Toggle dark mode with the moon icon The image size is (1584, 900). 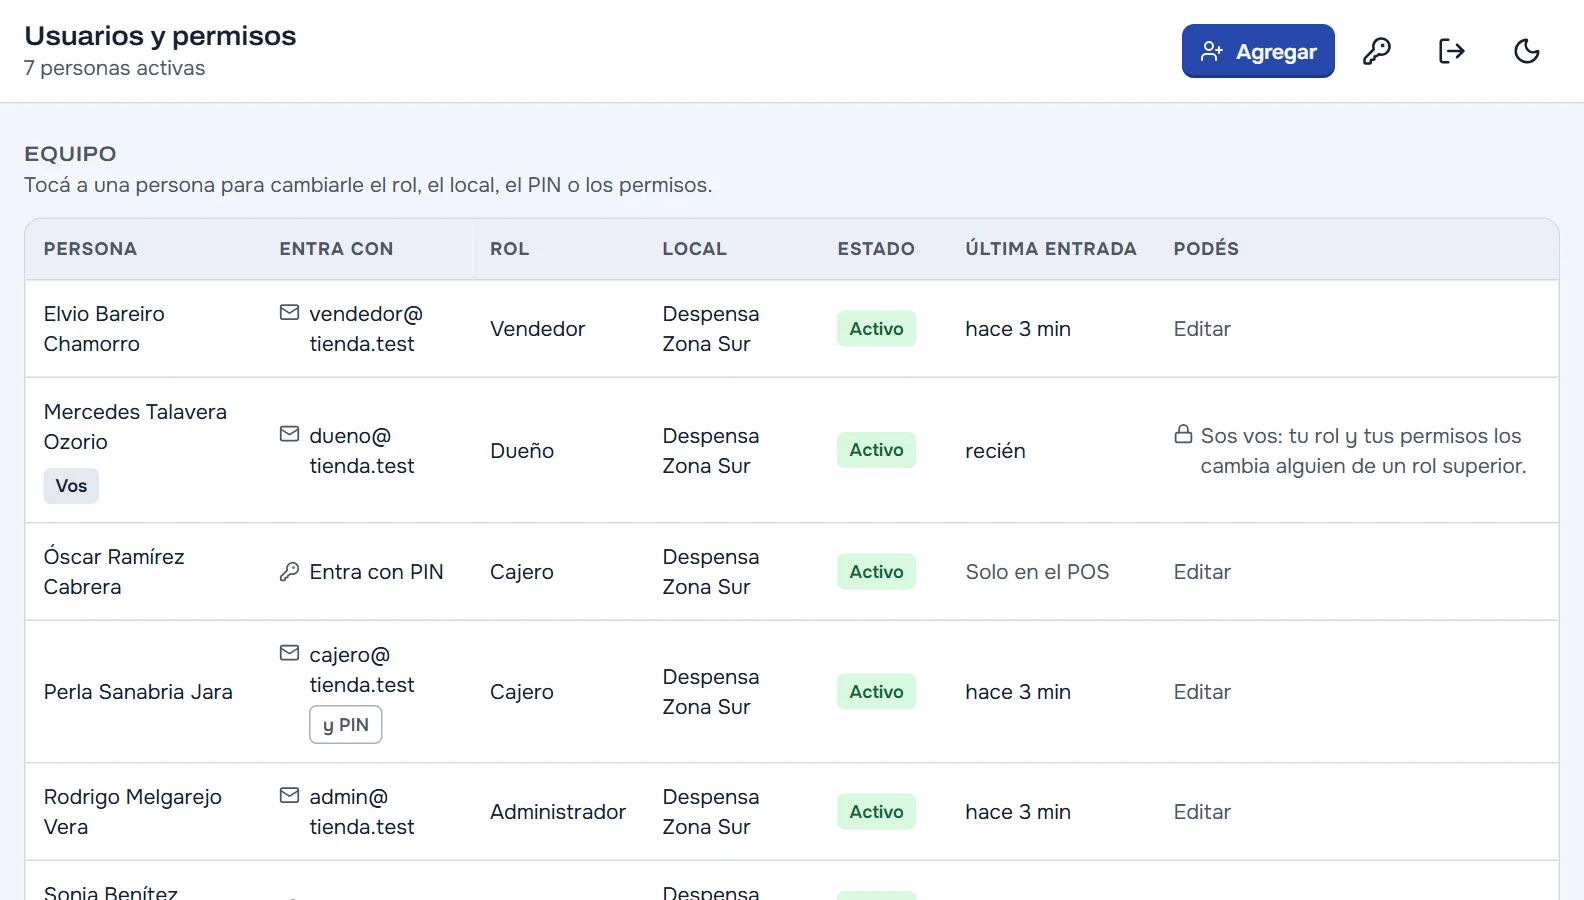pos(1527,51)
